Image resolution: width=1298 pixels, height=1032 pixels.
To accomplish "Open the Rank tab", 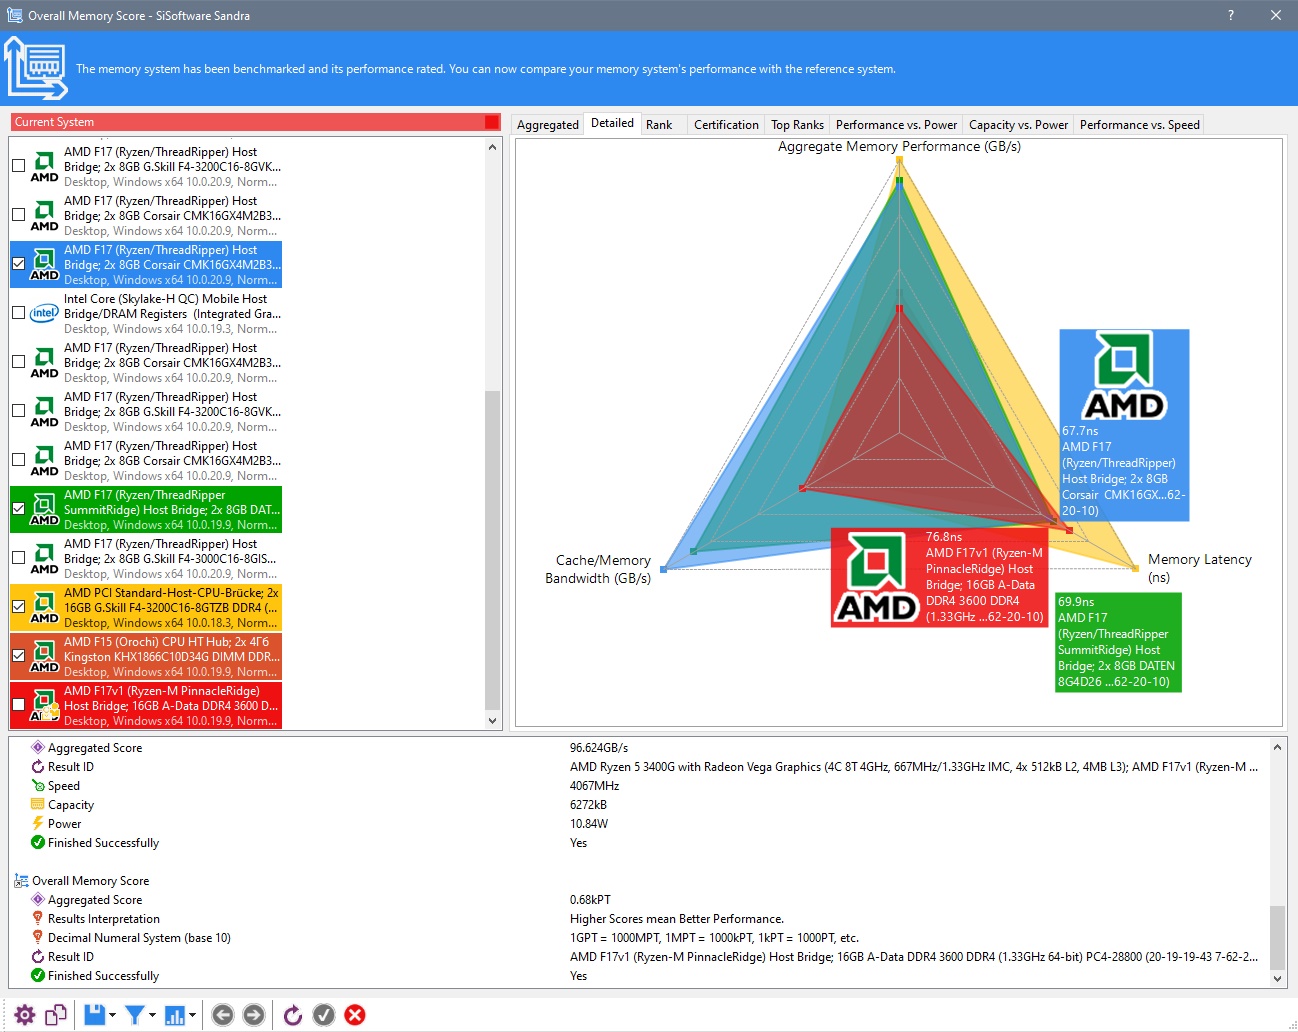I will (x=659, y=125).
